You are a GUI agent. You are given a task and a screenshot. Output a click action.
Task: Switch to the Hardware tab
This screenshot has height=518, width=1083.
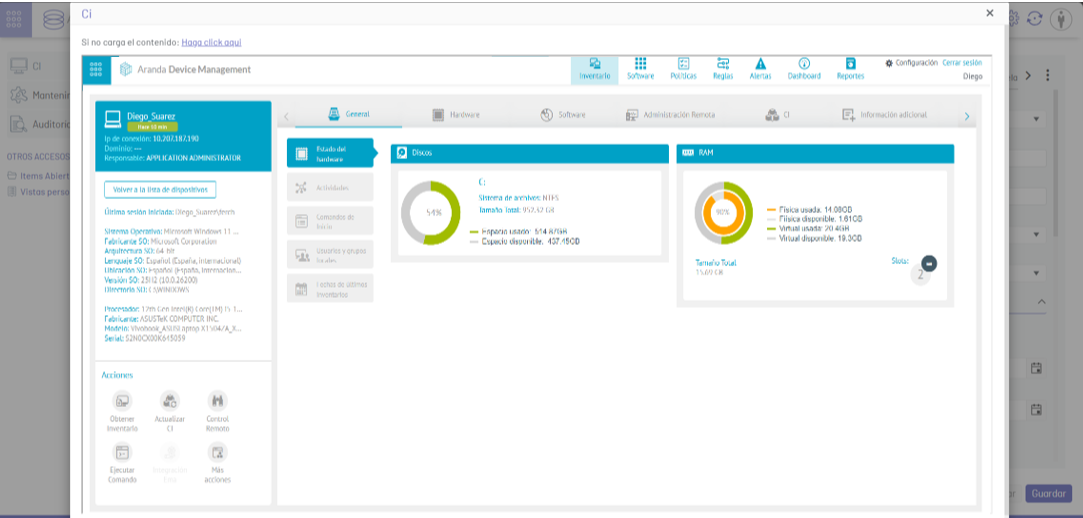455,115
